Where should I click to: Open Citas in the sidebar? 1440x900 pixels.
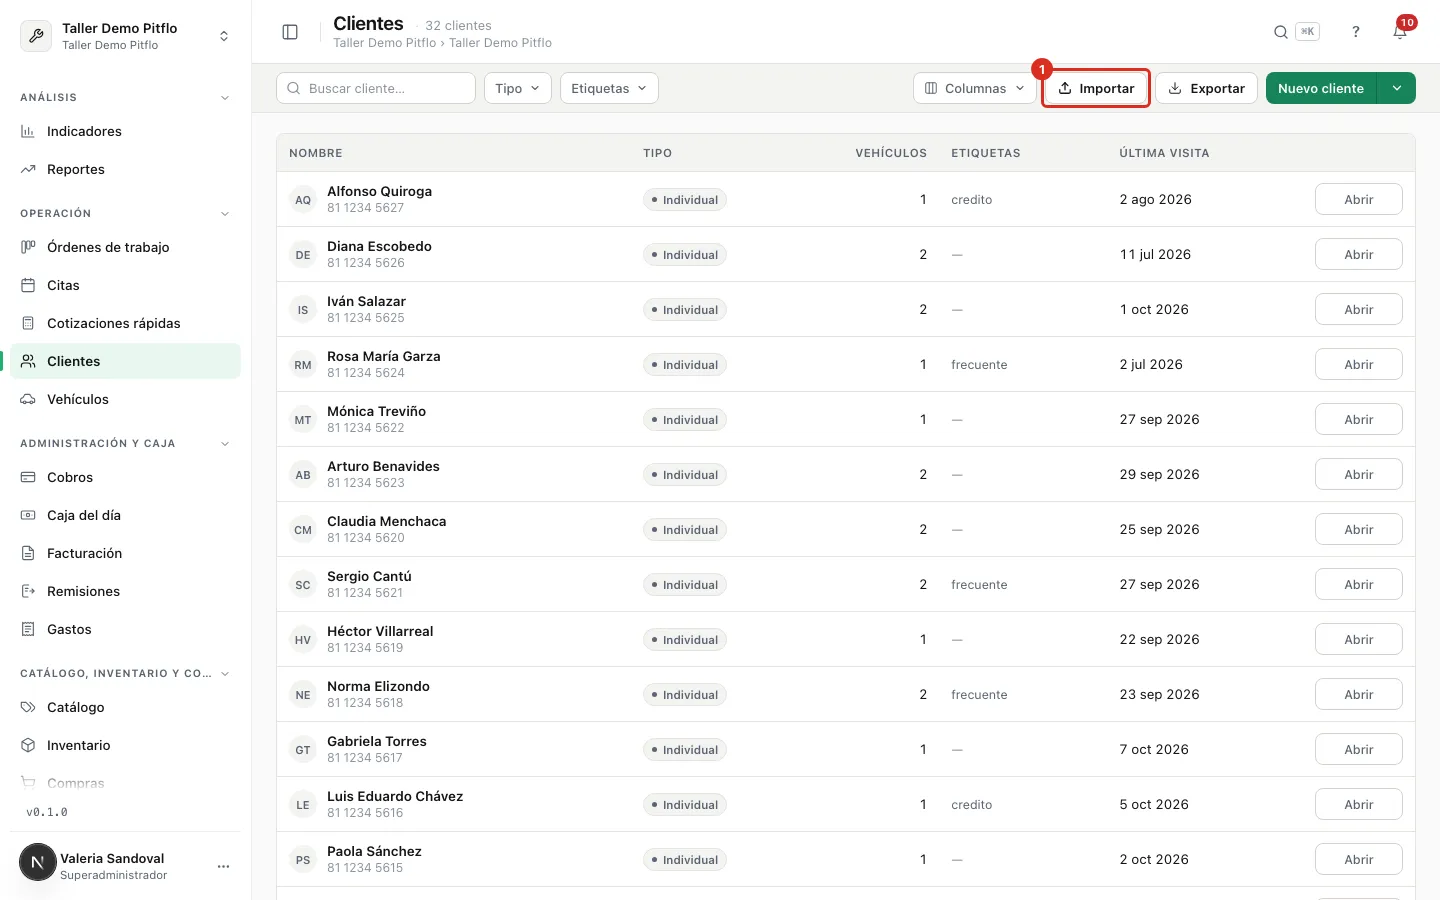(125, 285)
